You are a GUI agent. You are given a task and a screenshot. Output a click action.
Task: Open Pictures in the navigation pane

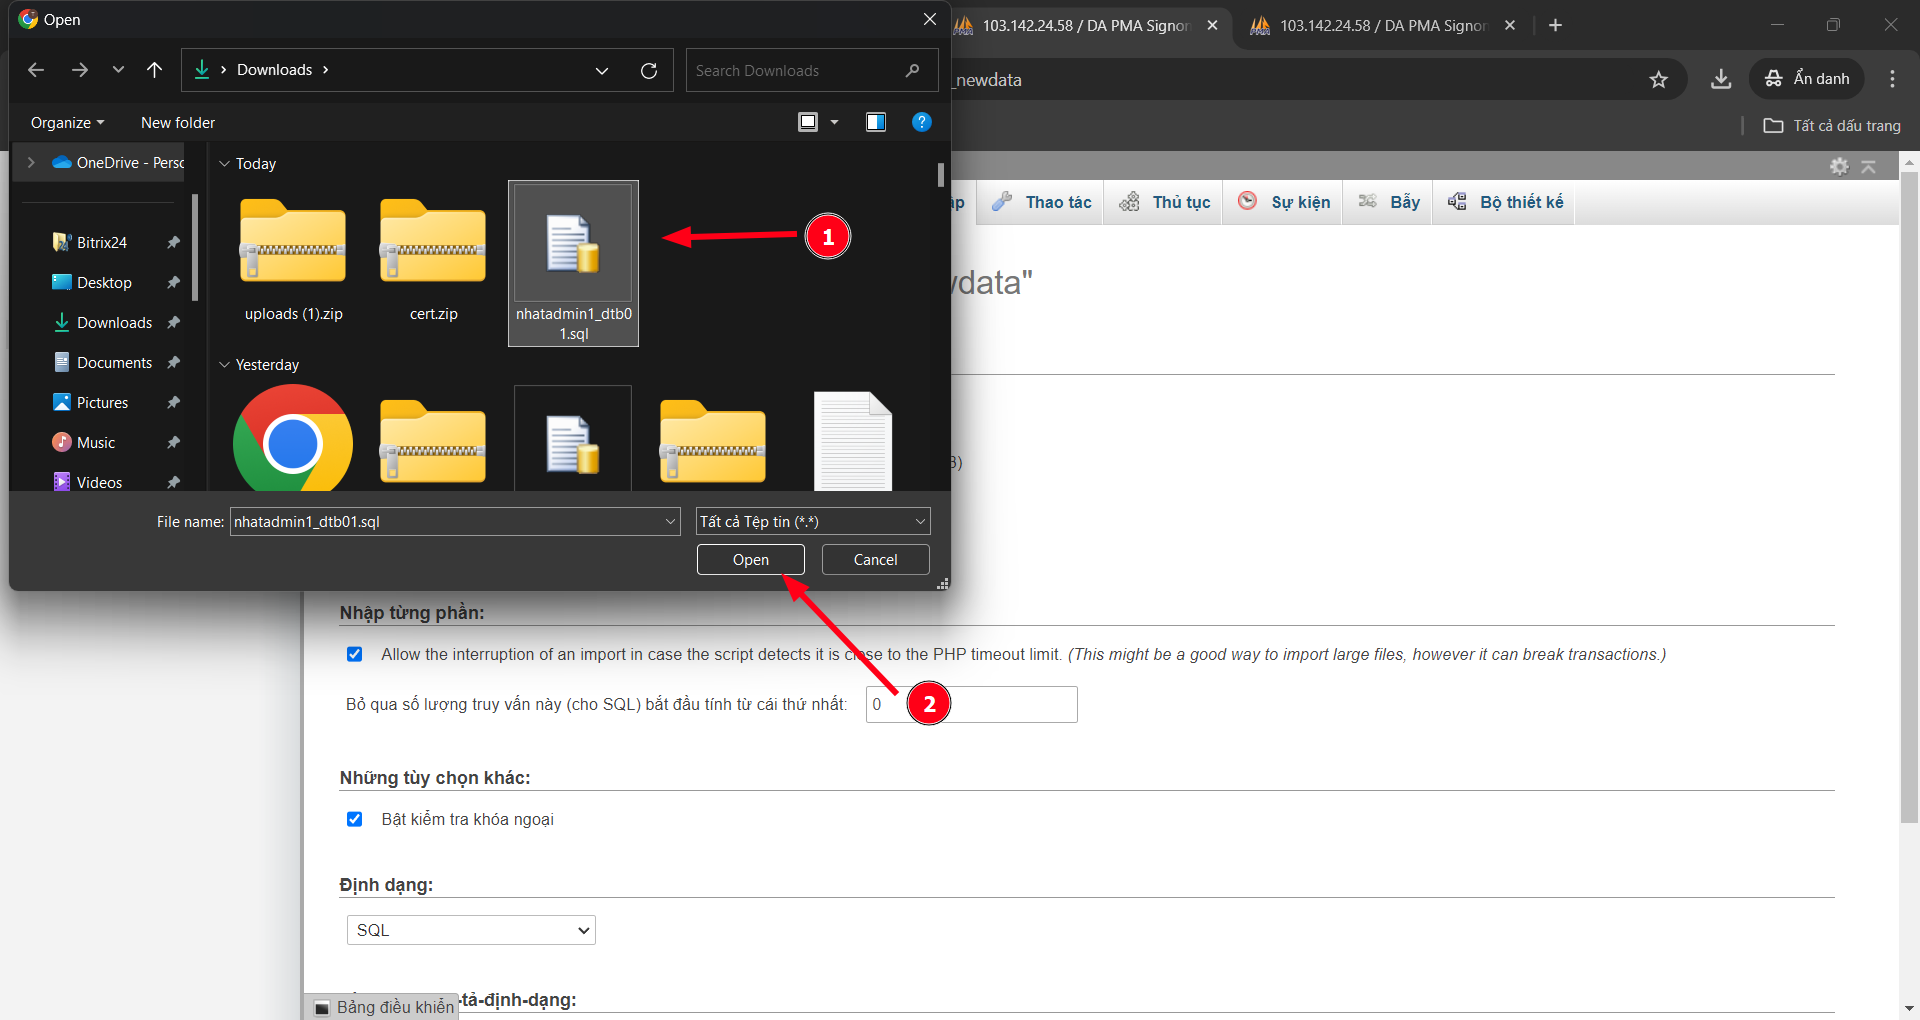pos(102,402)
